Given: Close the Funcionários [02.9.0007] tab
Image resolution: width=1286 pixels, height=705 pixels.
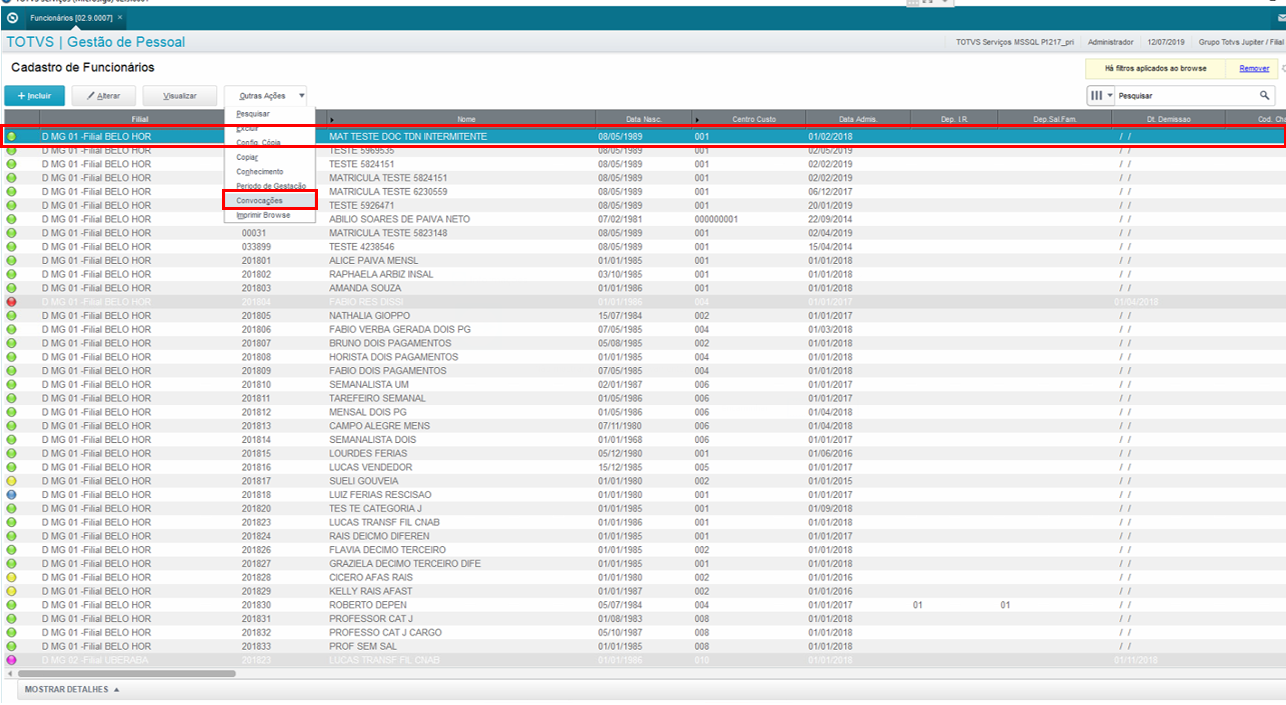Looking at the screenshot, I should [120, 18].
